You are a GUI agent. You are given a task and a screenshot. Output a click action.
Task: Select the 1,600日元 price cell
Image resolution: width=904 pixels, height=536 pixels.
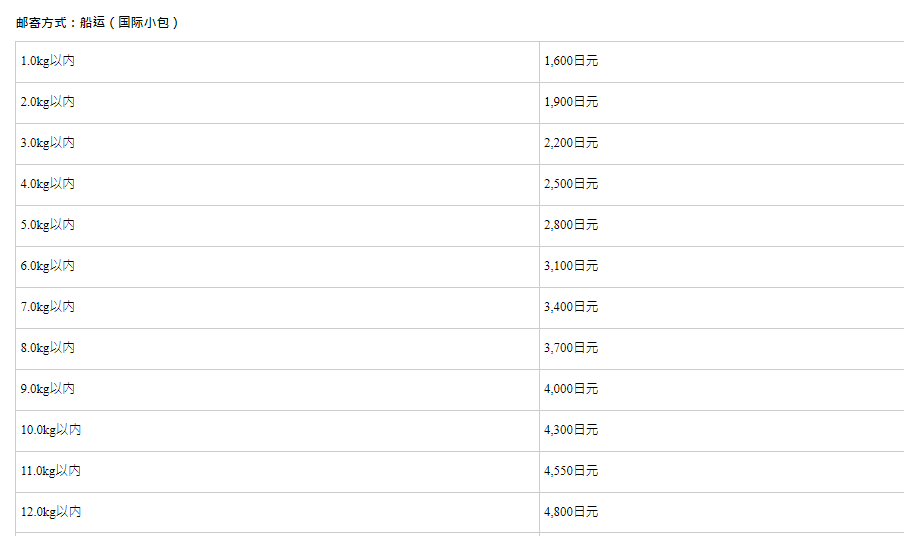coord(722,62)
